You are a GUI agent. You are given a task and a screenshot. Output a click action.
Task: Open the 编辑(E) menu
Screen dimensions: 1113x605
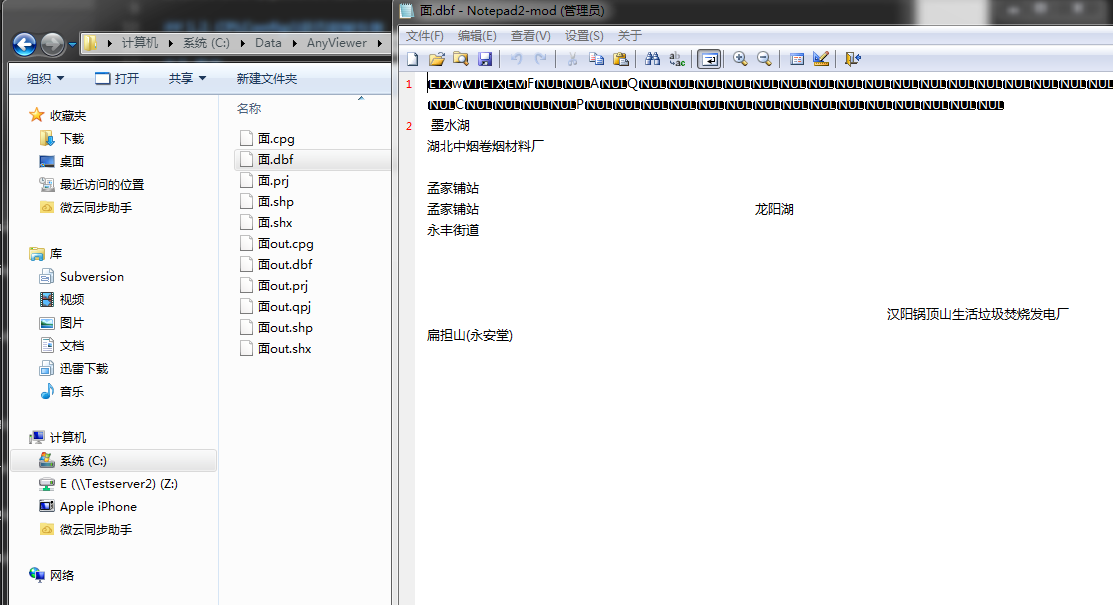coord(477,36)
